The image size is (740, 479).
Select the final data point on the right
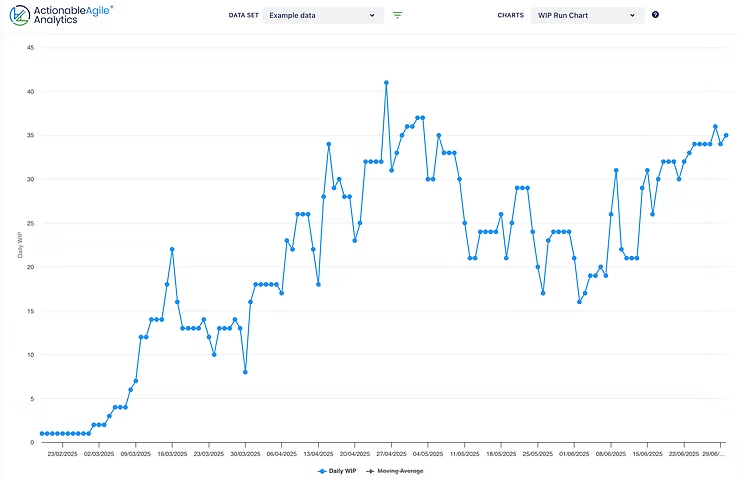click(726, 135)
